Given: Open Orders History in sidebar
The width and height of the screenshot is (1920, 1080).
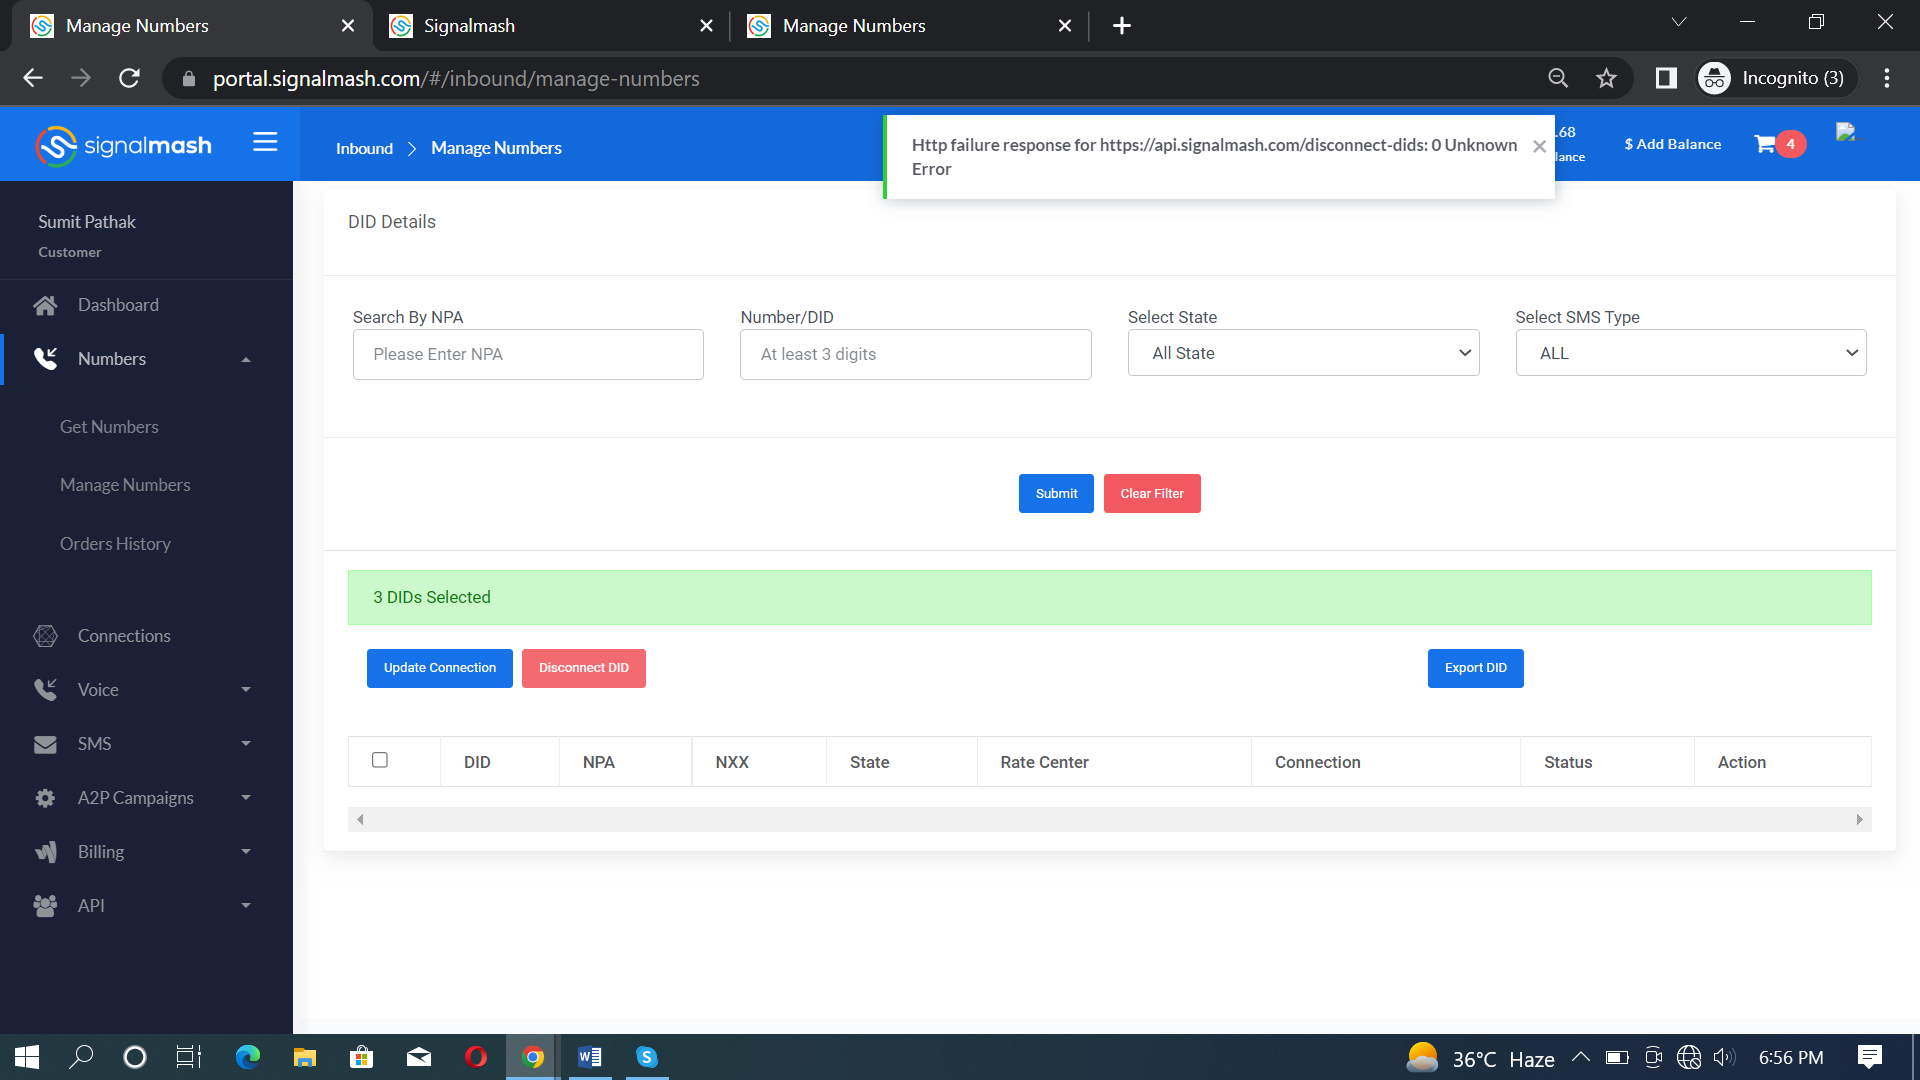Looking at the screenshot, I should coord(115,544).
